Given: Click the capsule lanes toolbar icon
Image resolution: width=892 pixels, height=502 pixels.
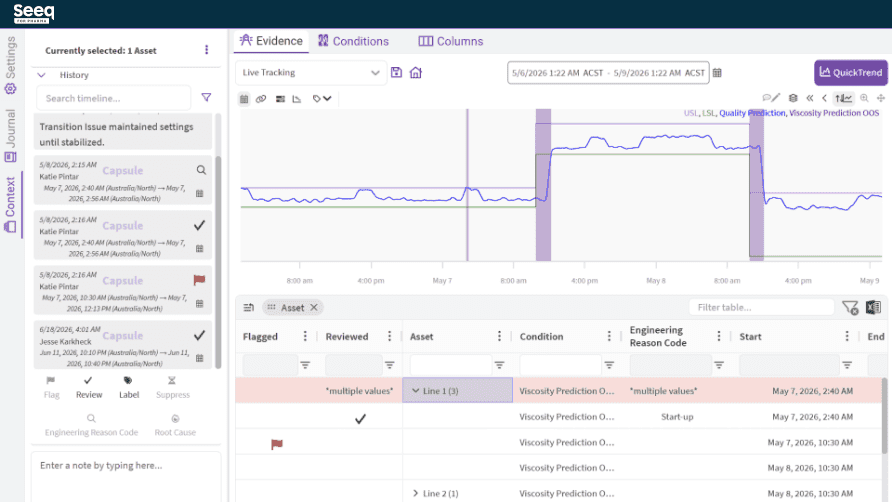Looking at the screenshot, I should [x=280, y=98].
